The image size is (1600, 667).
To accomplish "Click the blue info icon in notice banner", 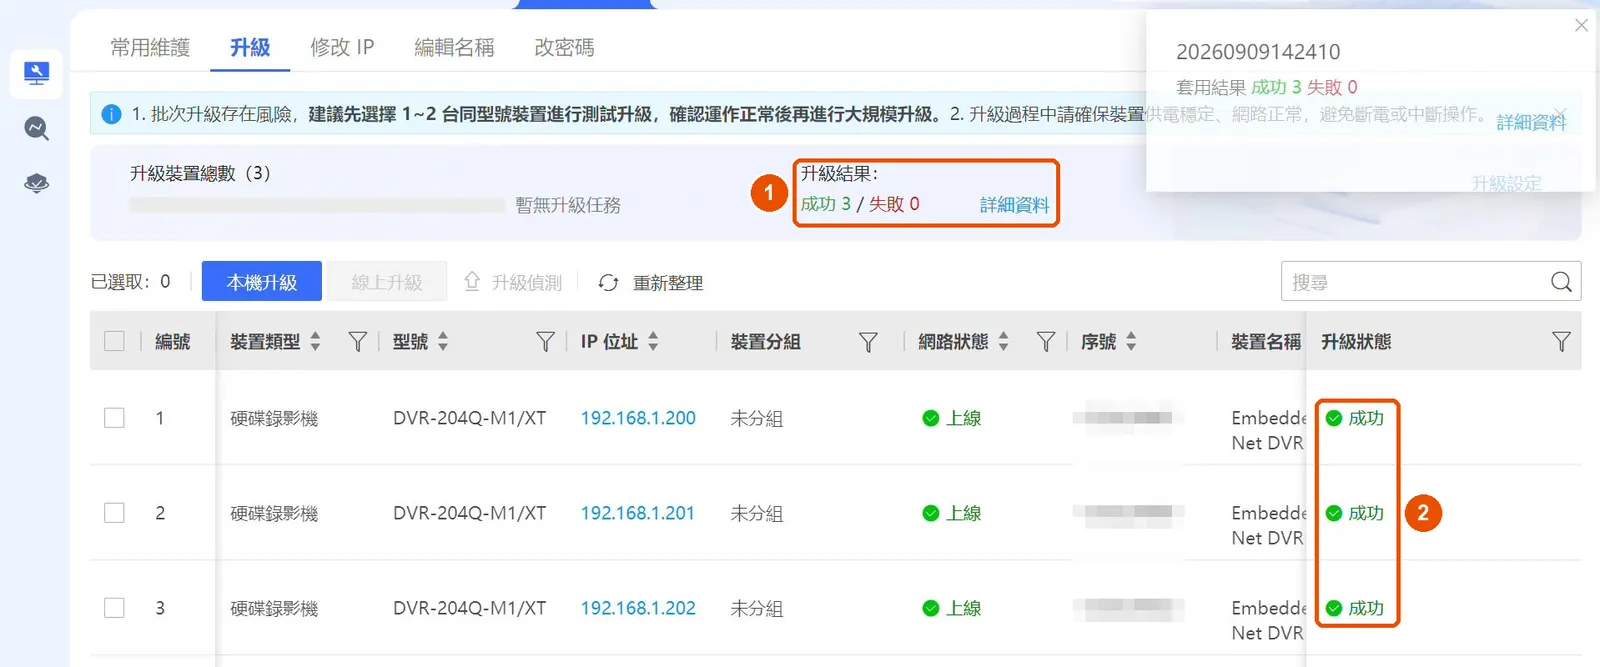I will [111, 114].
